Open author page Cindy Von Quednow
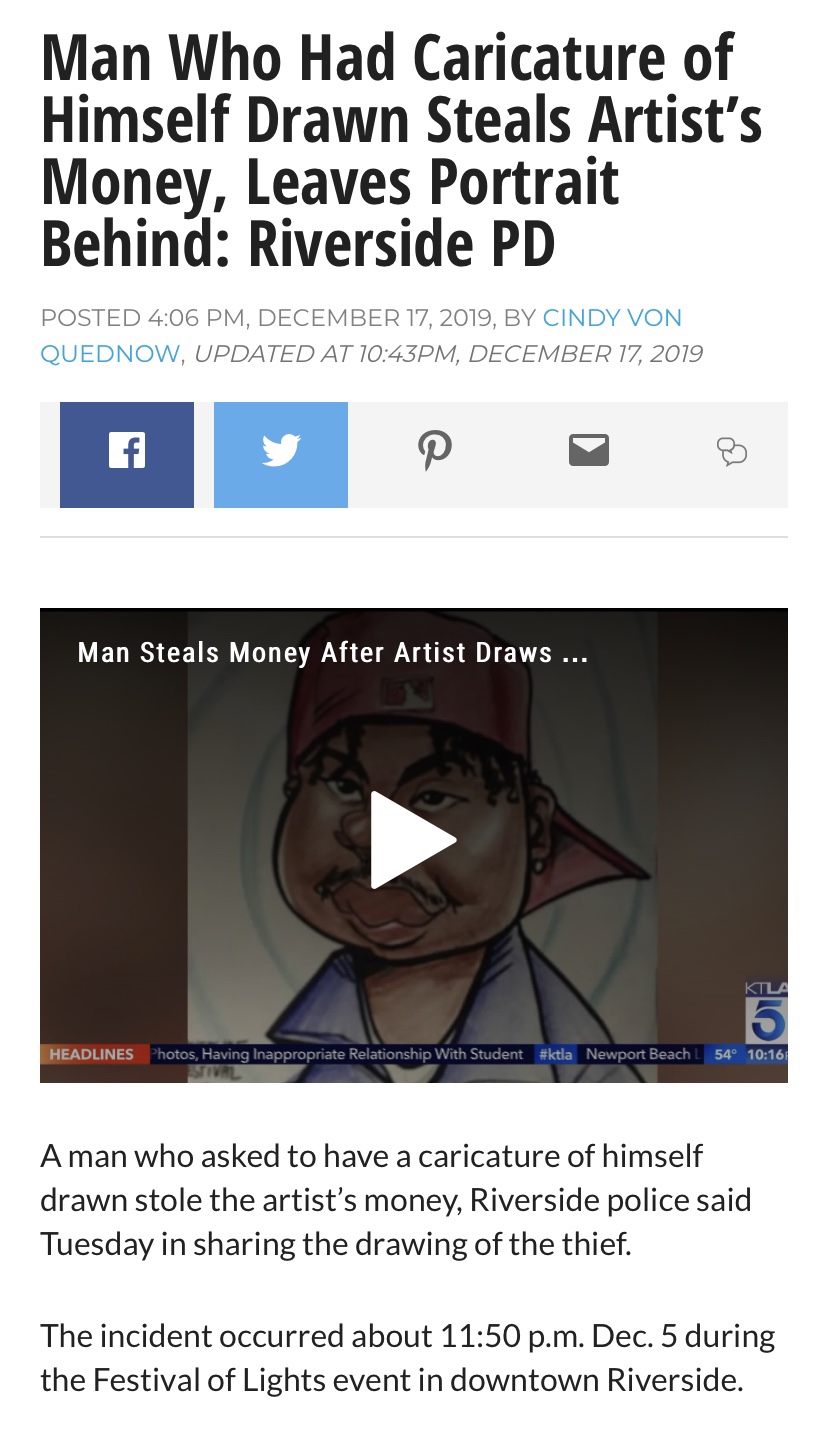This screenshot has width=828, height=1445. coord(361,335)
